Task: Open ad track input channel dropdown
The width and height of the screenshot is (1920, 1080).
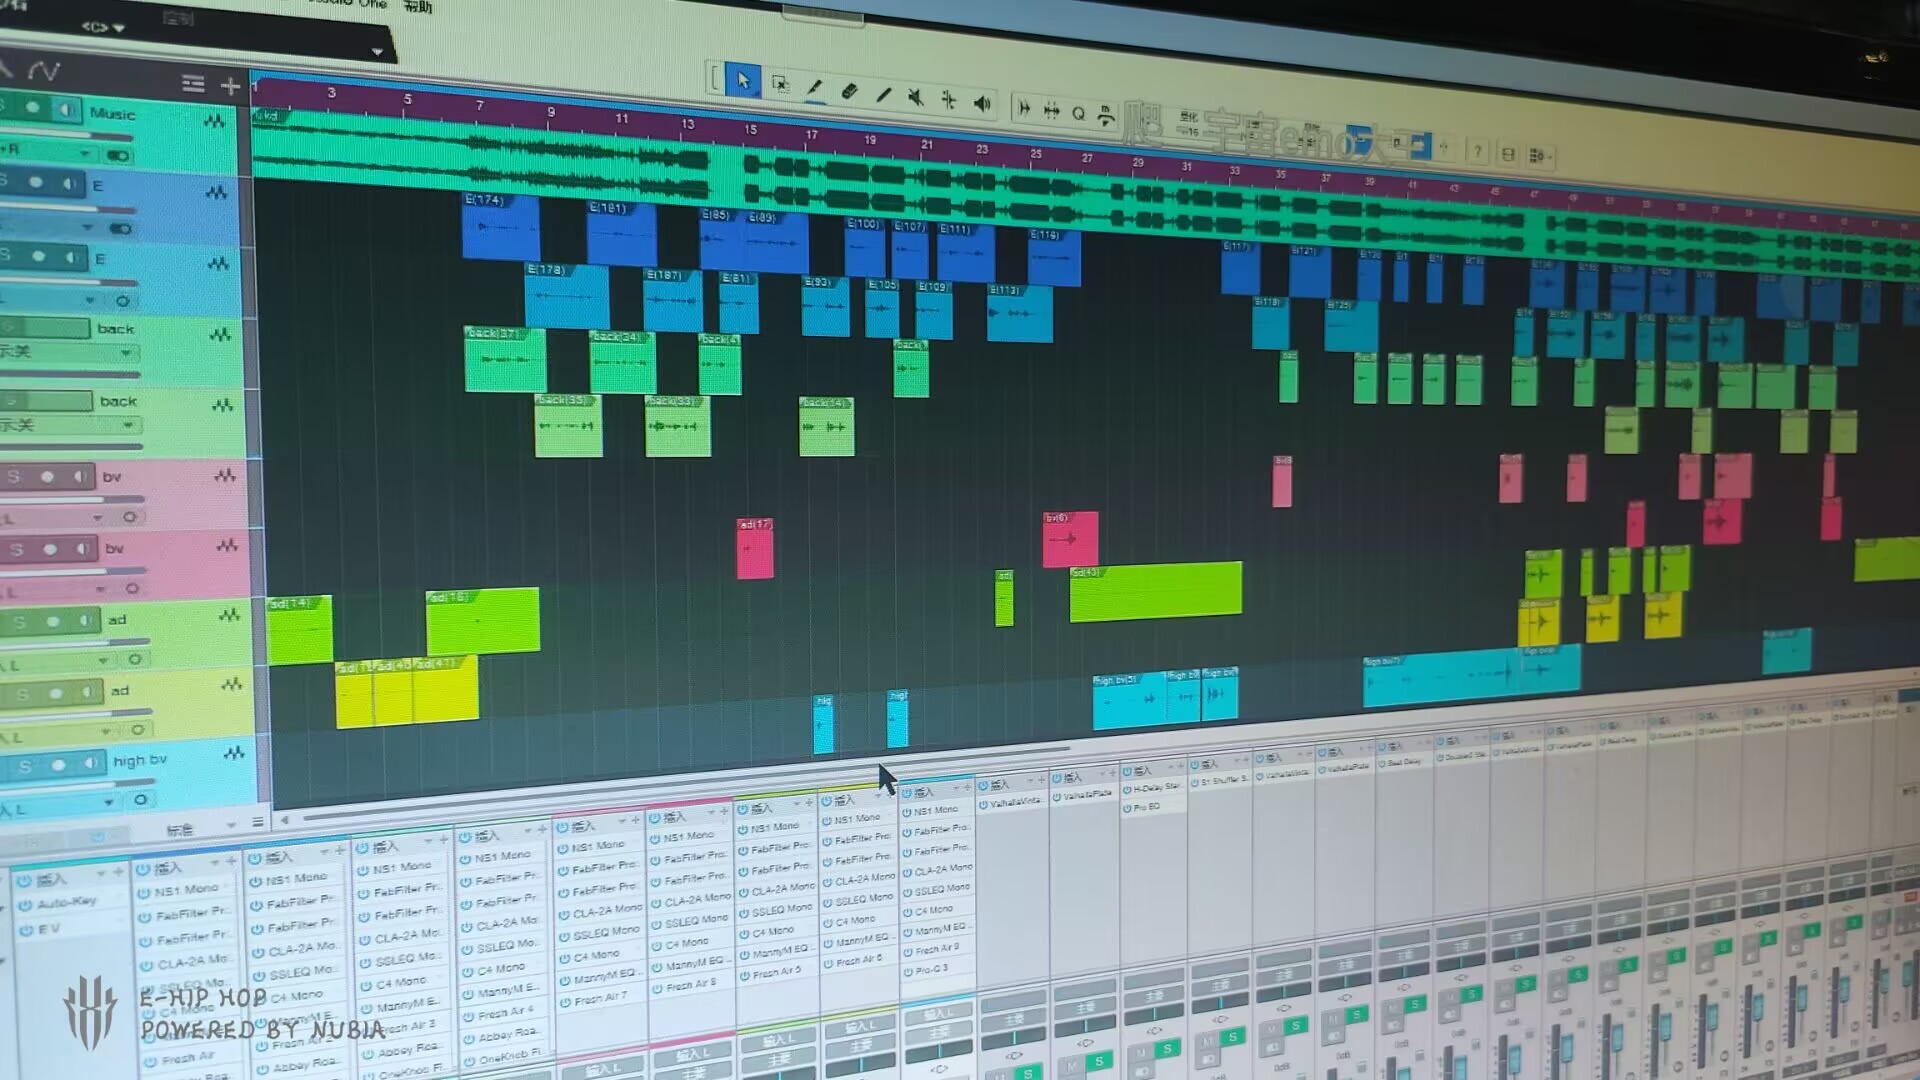Action: pos(103,662)
